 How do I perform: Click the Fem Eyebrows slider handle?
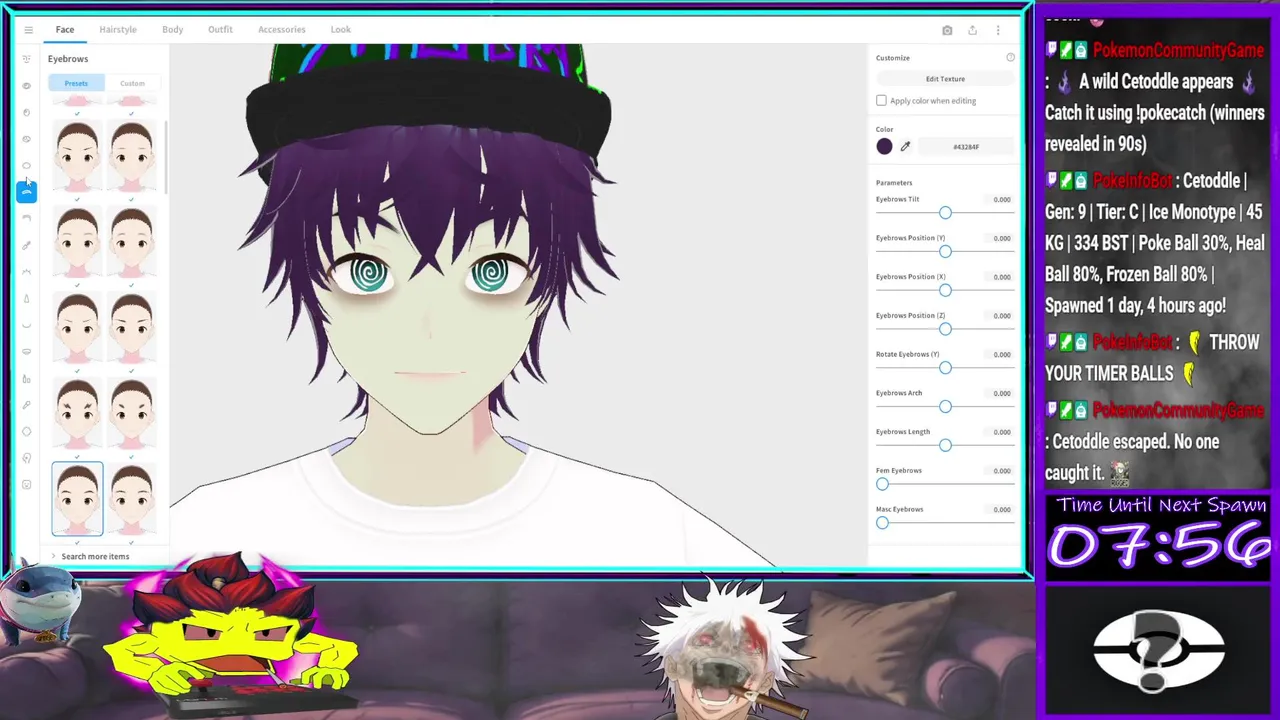pyautogui.click(x=882, y=484)
